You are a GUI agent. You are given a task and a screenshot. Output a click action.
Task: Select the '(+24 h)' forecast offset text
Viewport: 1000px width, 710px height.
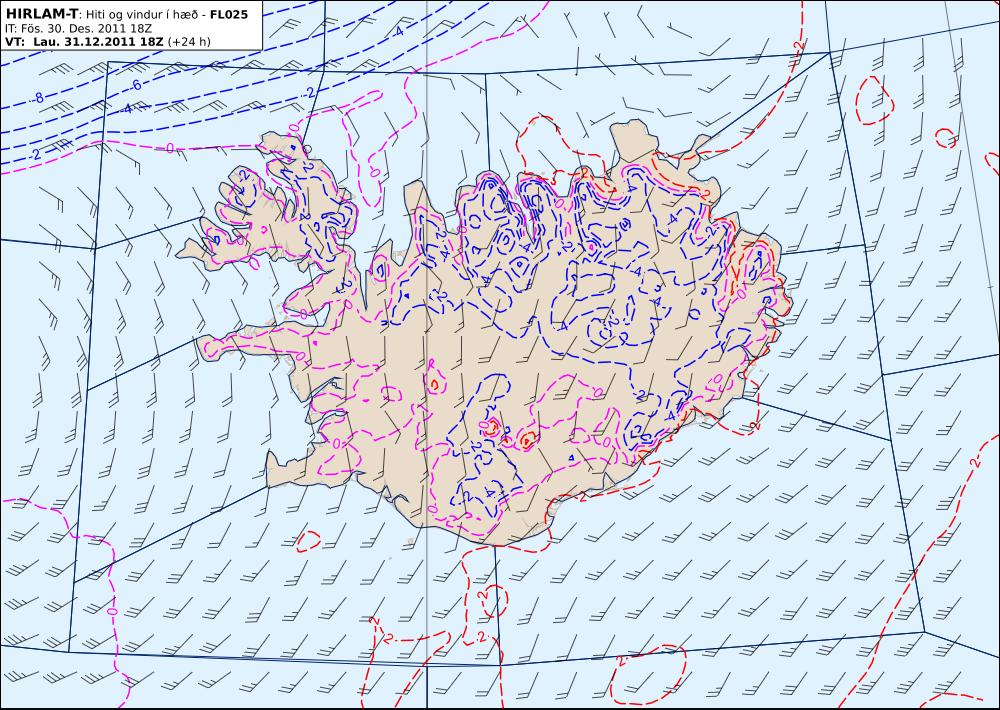point(189,42)
